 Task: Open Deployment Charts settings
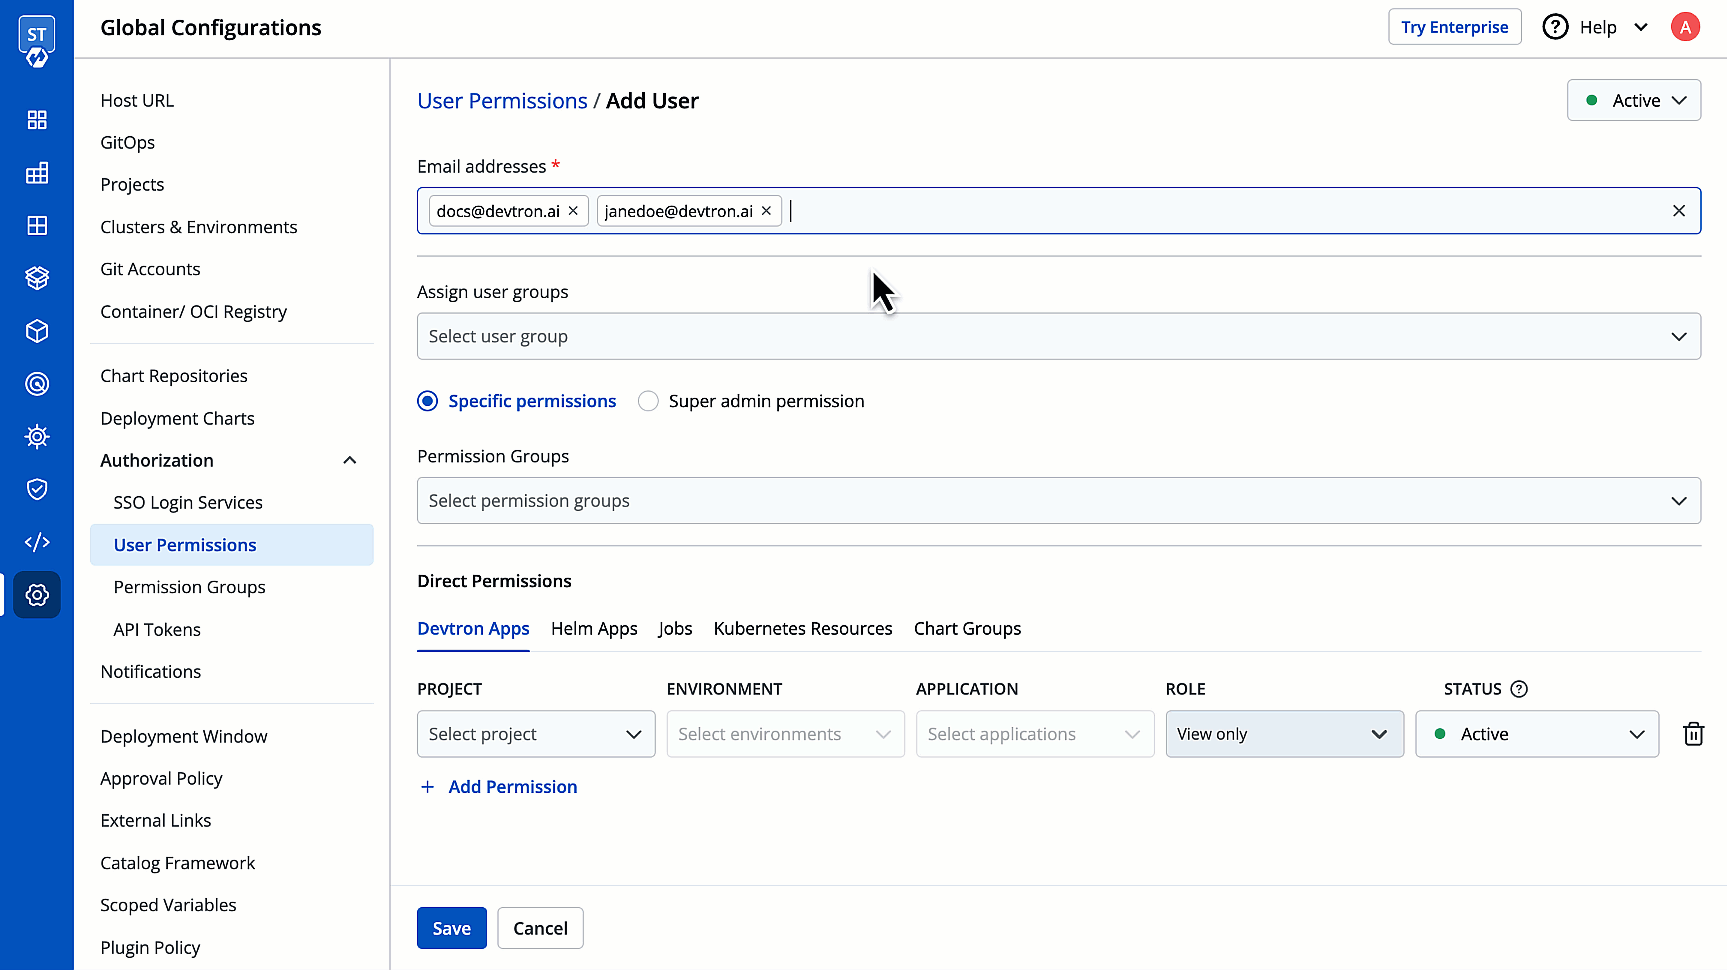[177, 418]
